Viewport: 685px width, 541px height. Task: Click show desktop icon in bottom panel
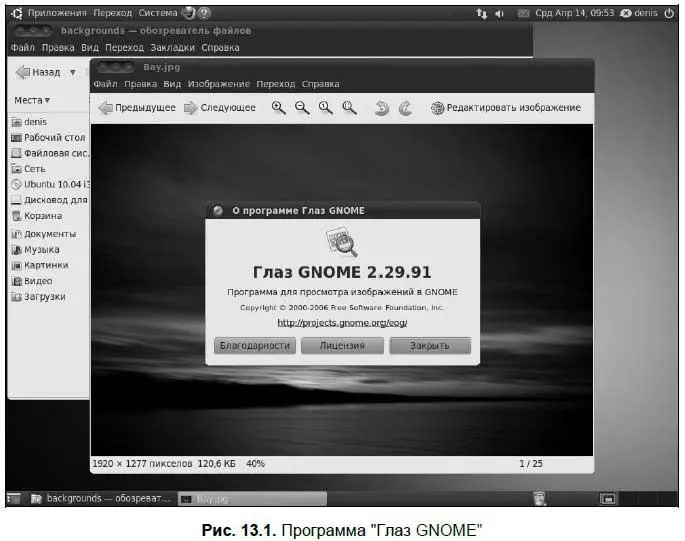14,498
